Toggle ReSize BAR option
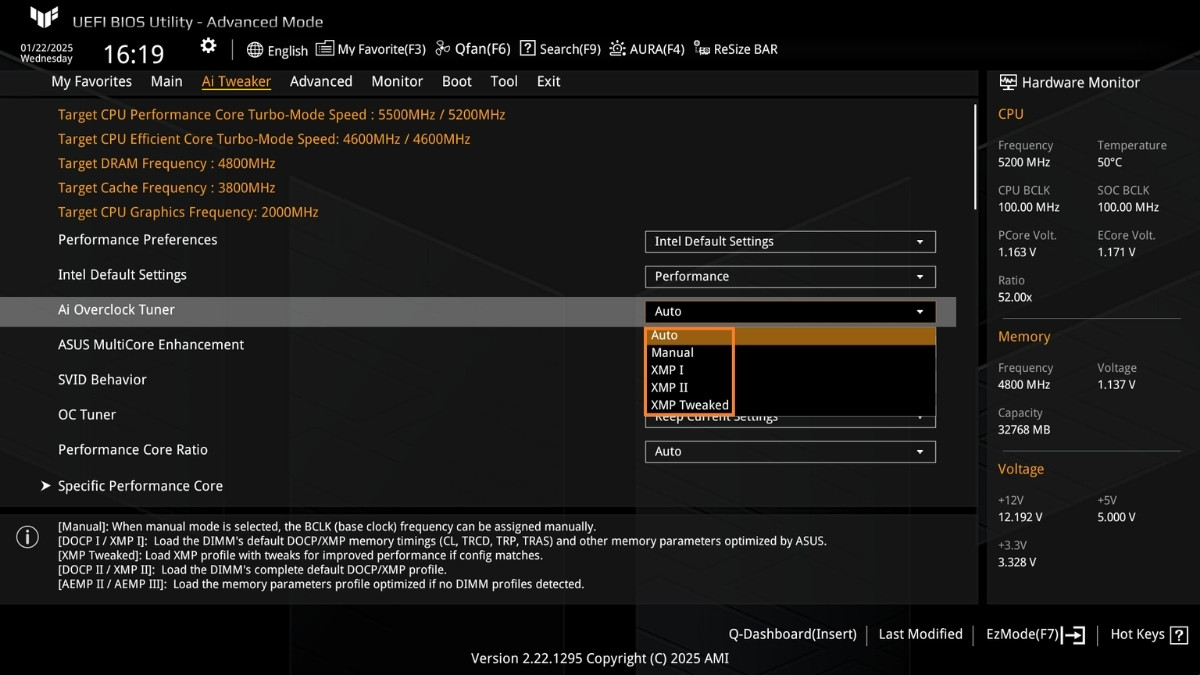The height and width of the screenshot is (675, 1200). tap(735, 49)
